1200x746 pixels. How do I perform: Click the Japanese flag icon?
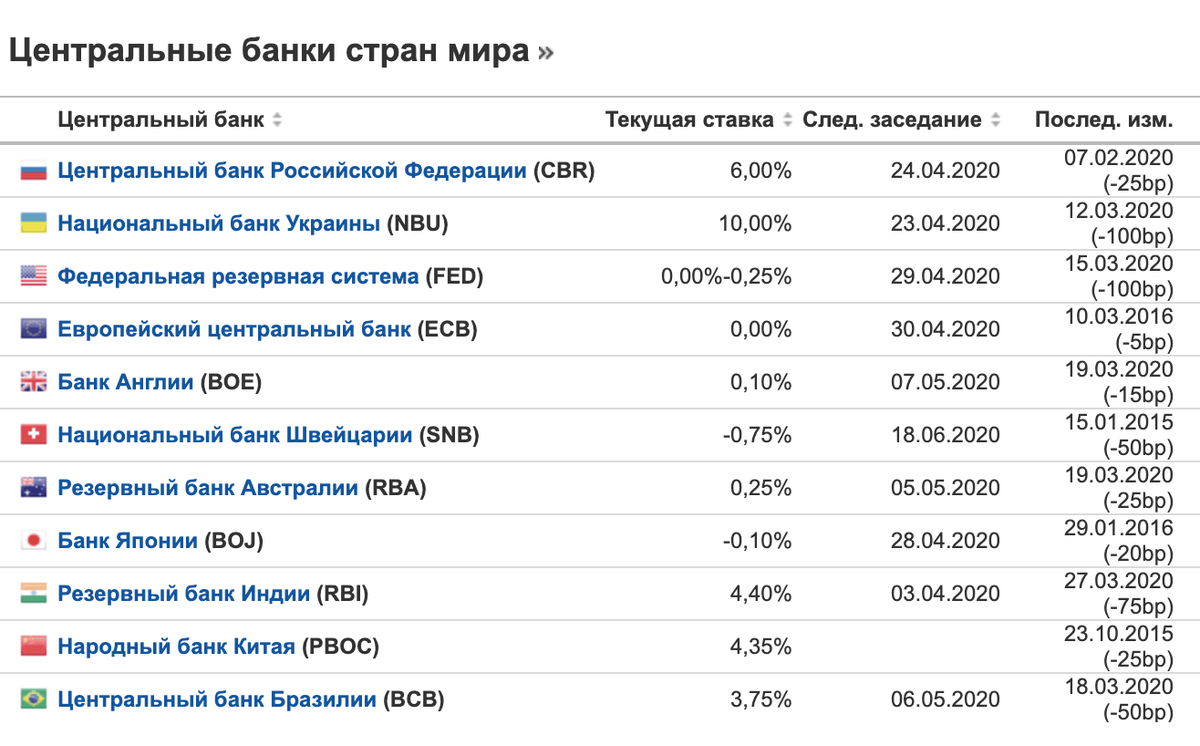(x=34, y=541)
